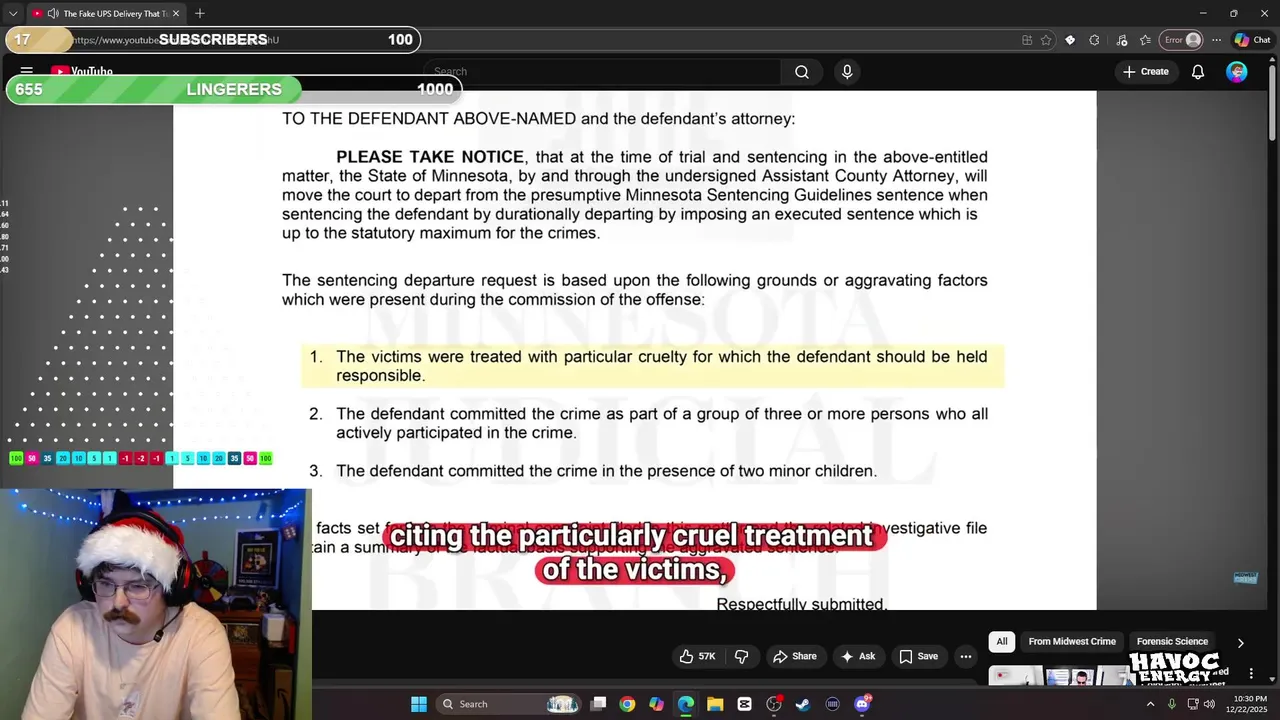1280x720 pixels.
Task: Open the tag-shaped extension in toolbar
Action: pyautogui.click(x=1070, y=40)
